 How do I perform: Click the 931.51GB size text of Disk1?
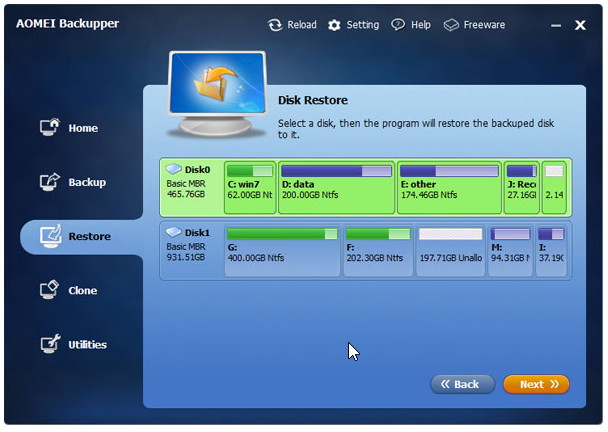[186, 257]
